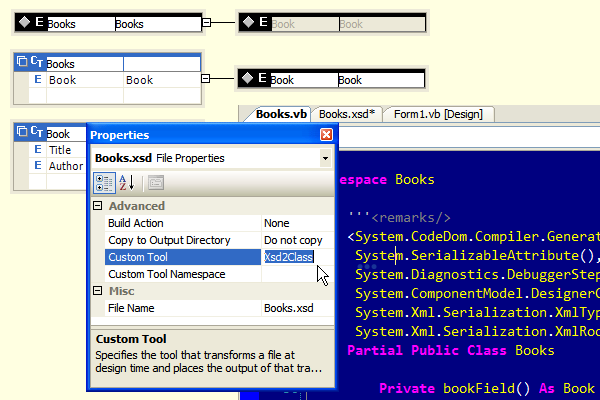Image resolution: width=600 pixels, height=400 pixels.
Task: Collapse the top Books element connector box
Action: coord(206,23)
